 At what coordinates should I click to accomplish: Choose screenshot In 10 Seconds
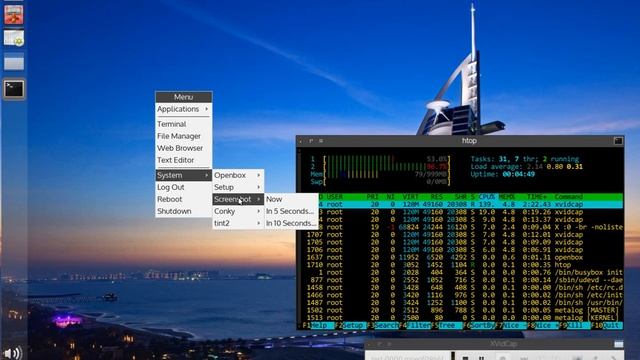tap(291, 223)
